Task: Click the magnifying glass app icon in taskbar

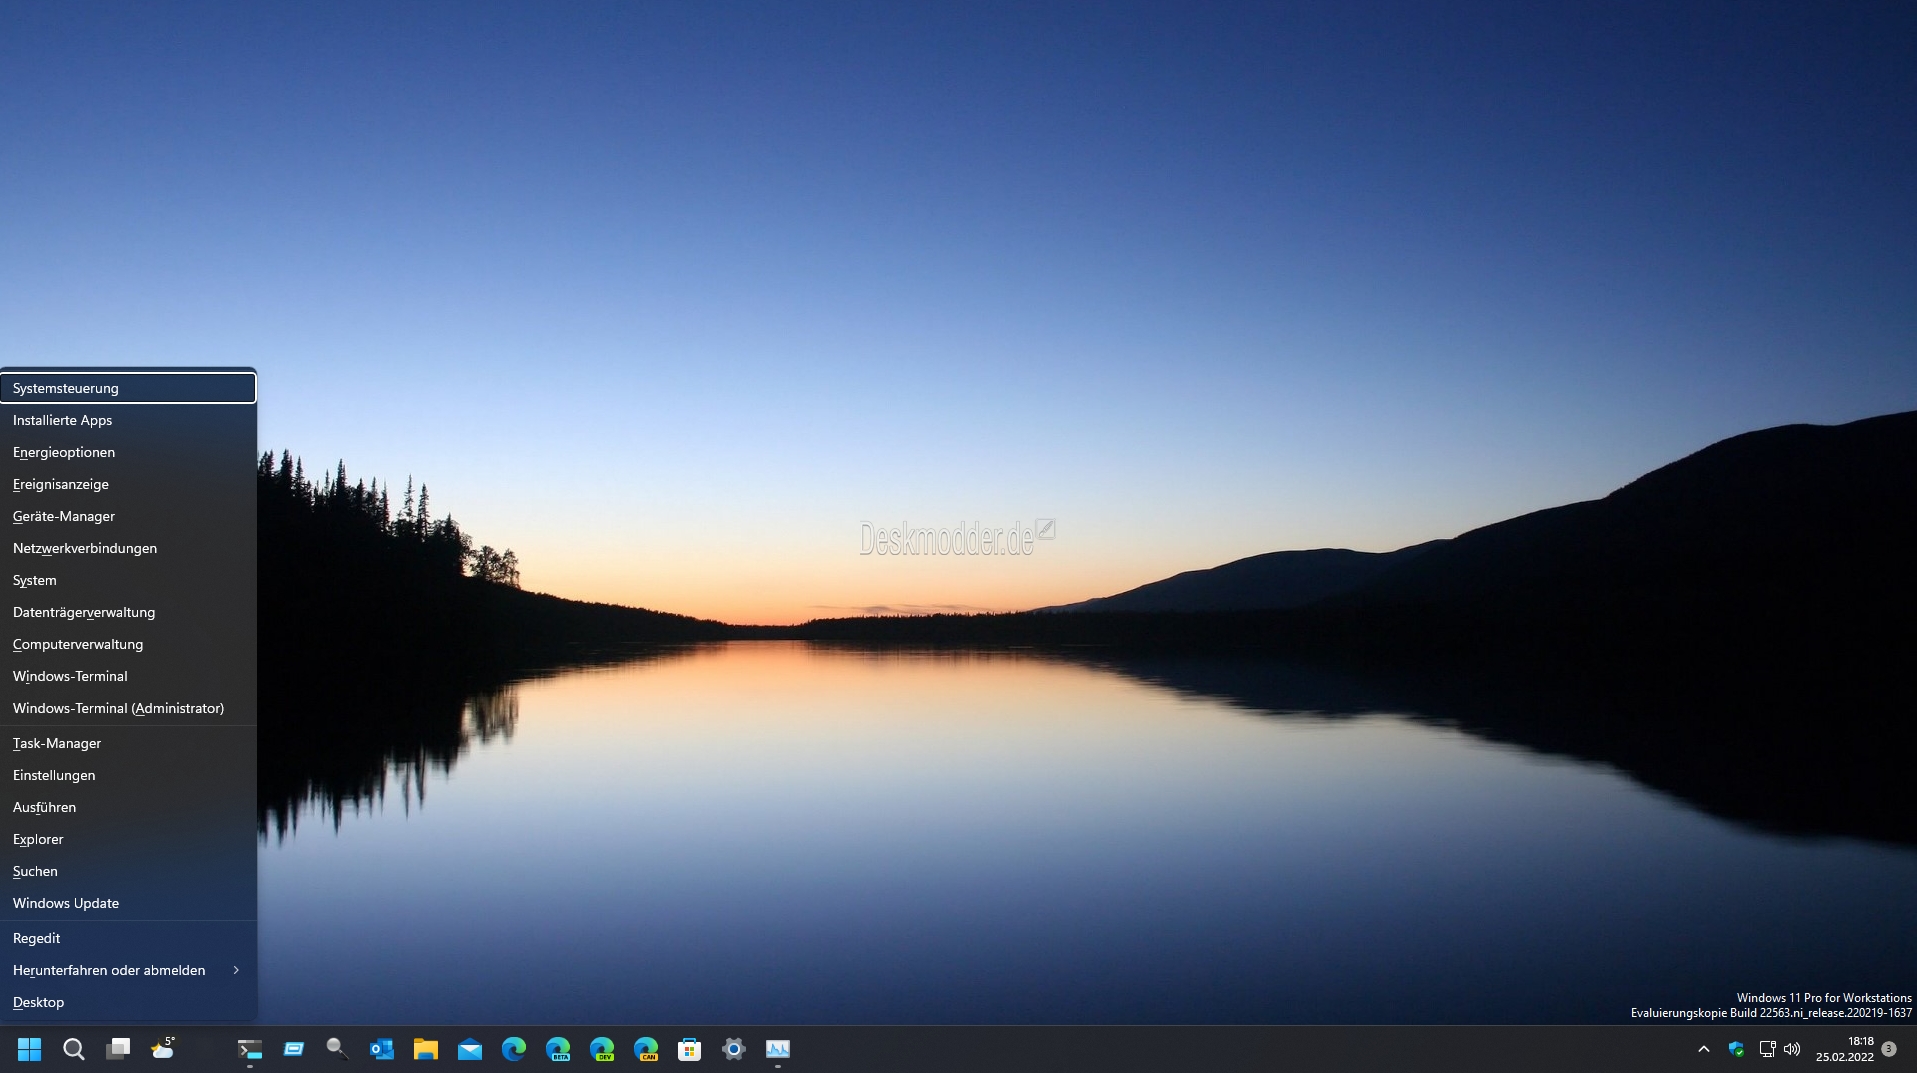Action: pos(338,1049)
